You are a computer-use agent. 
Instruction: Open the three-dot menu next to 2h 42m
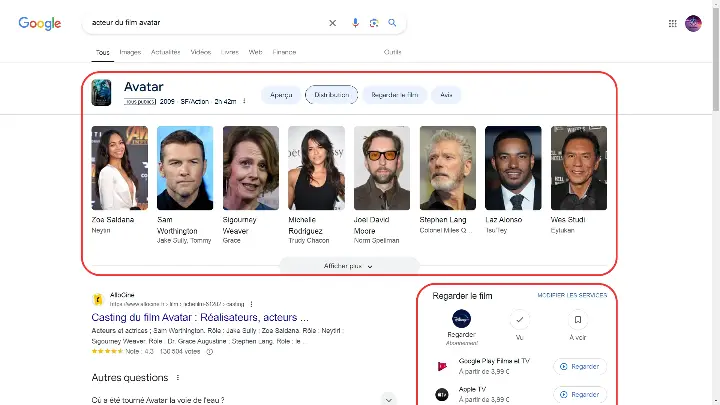click(x=244, y=101)
